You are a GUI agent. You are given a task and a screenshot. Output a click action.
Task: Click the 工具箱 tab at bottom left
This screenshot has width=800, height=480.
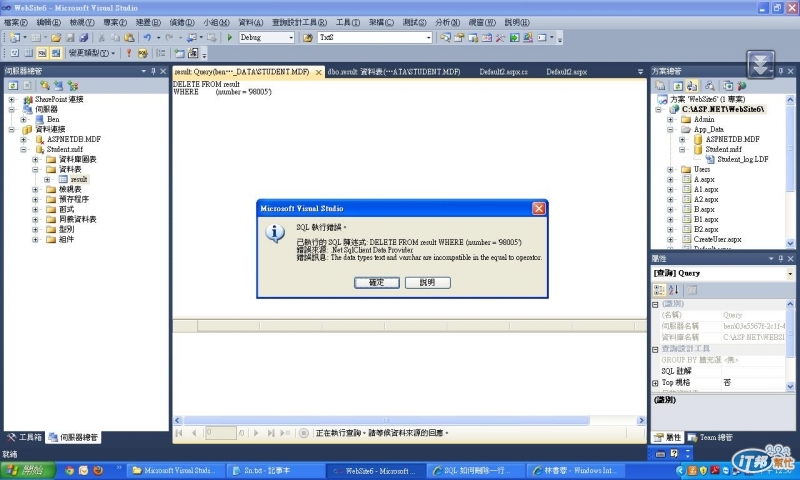(24, 437)
